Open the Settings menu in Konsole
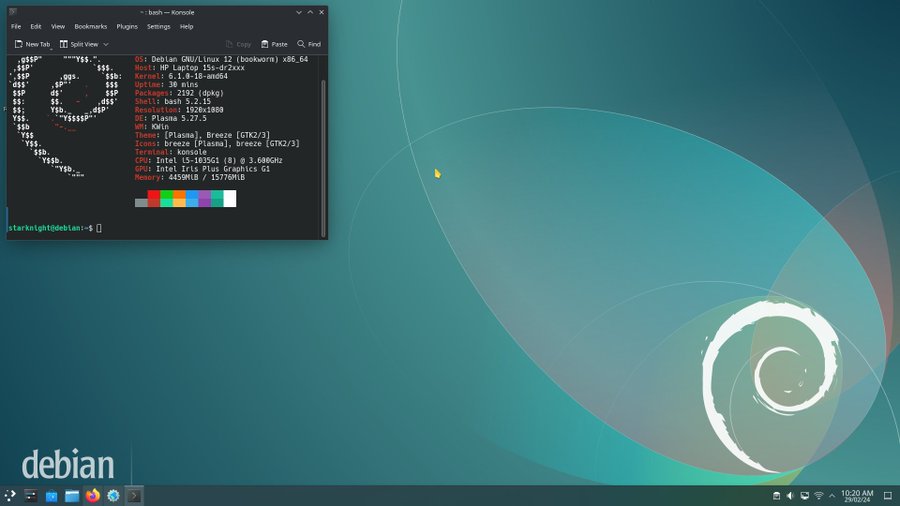The height and width of the screenshot is (506, 900). point(158,26)
